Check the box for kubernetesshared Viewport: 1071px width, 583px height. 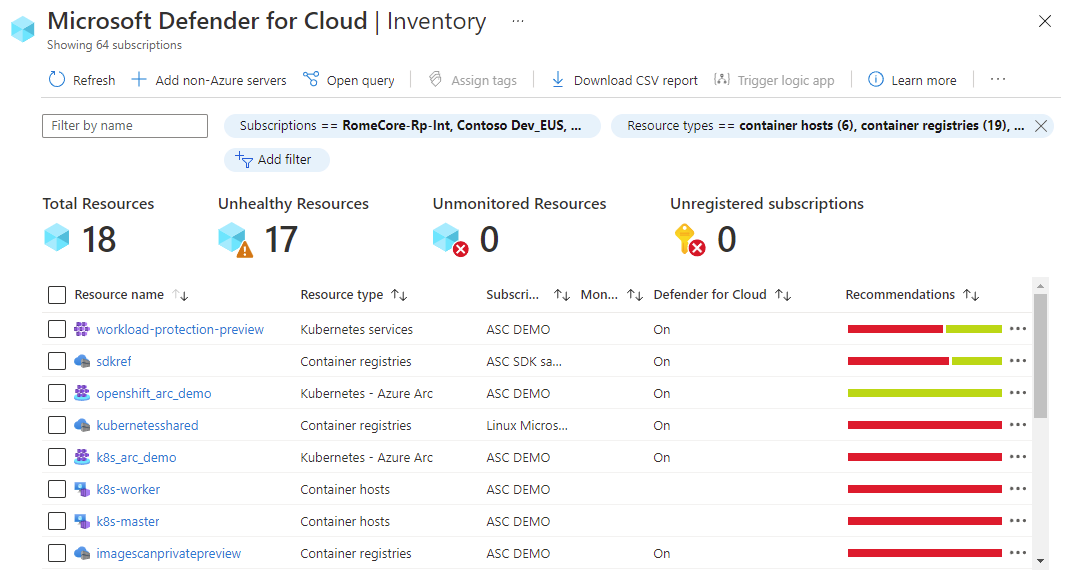[x=57, y=425]
